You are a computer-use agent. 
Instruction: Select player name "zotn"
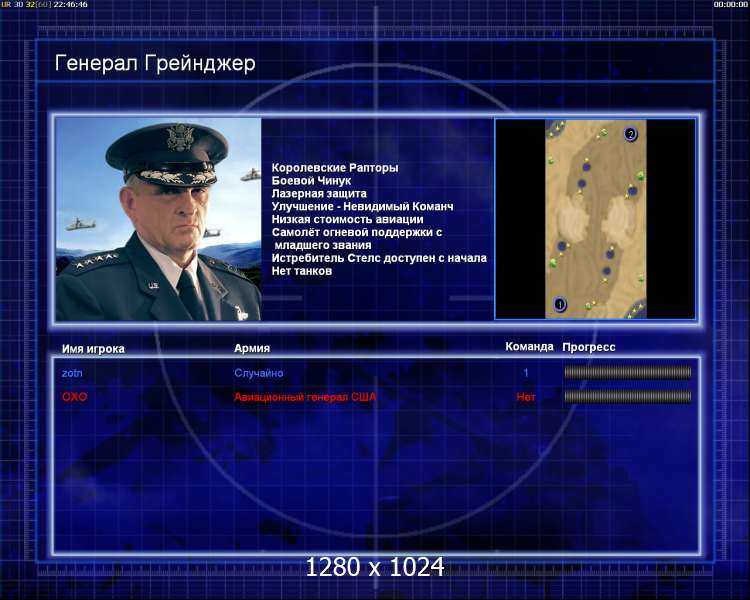click(x=72, y=373)
